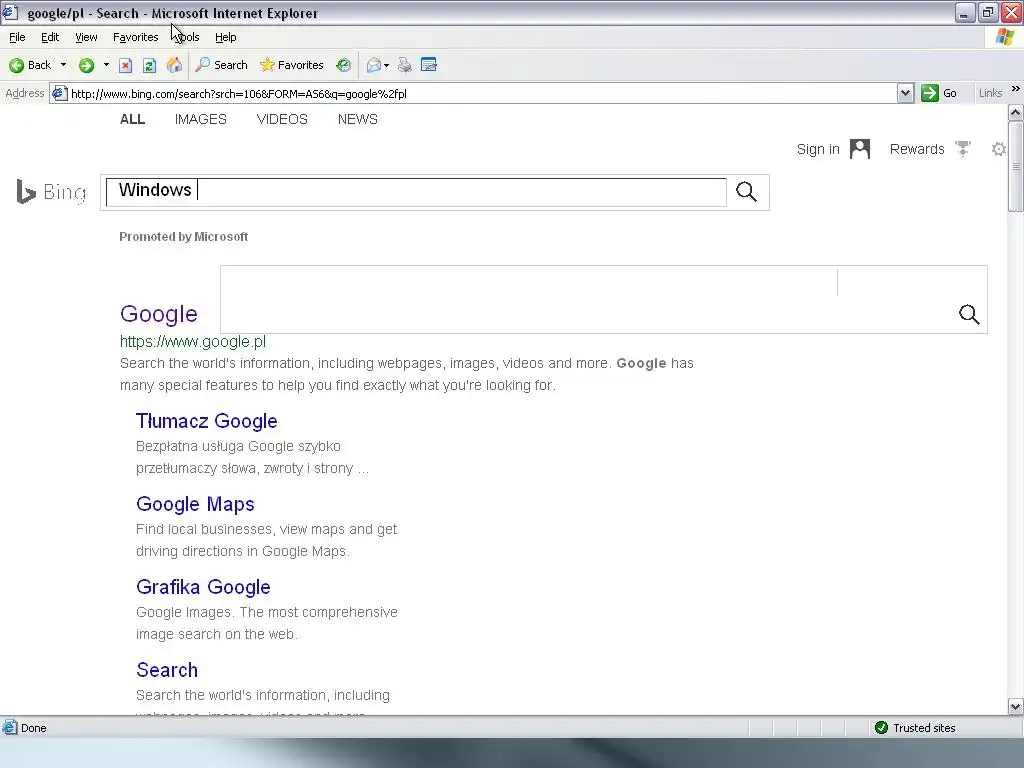Screen dimensions: 1024x768
Task: Click the Done status bar text
Action: point(33,728)
